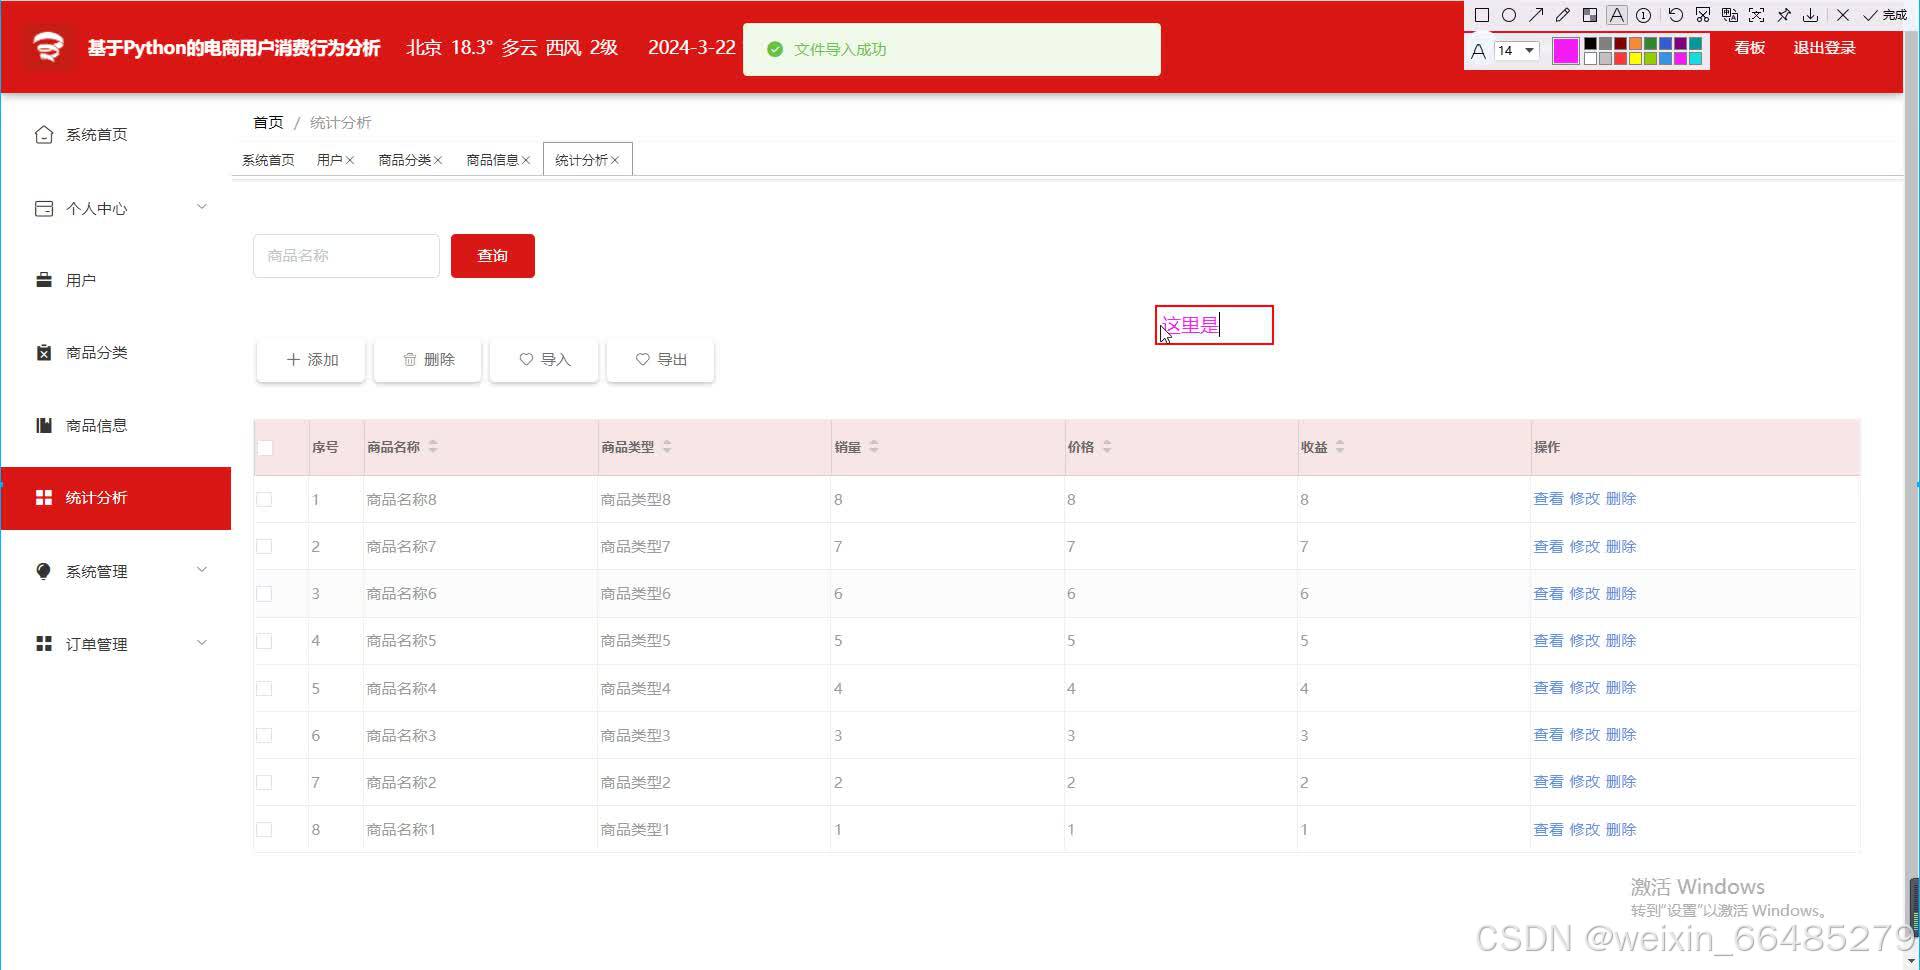Cancel the screenshot with X icon
This screenshot has width=1920, height=970.
[1843, 15]
